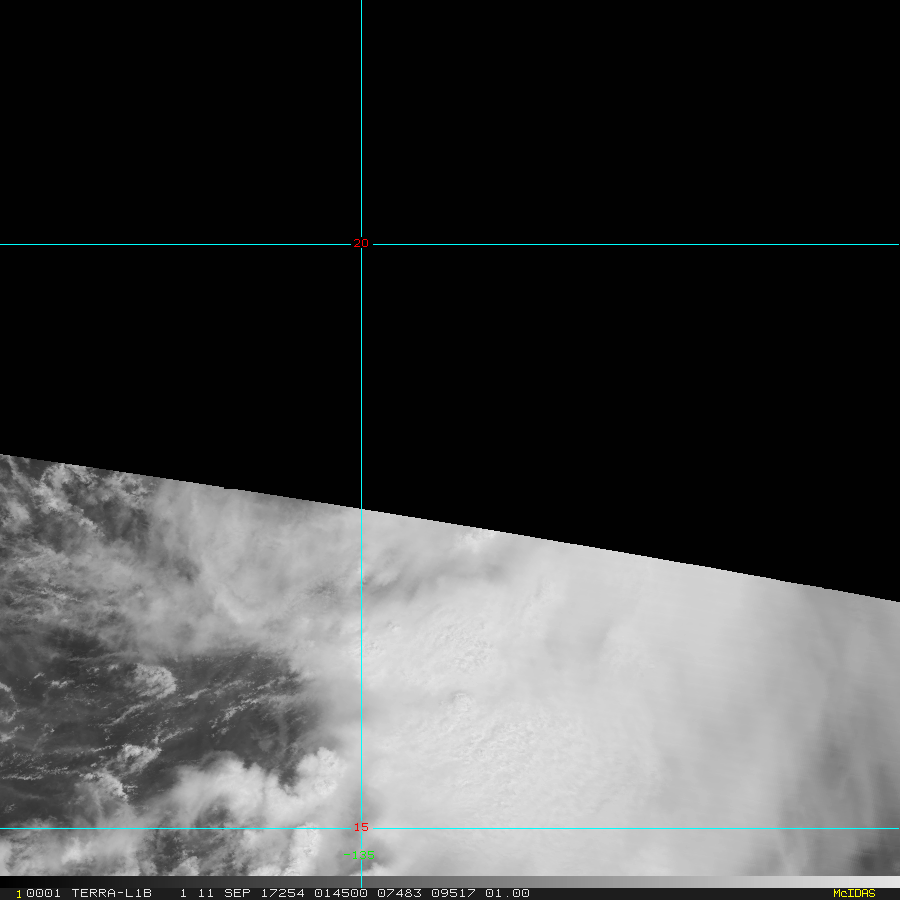Click the mid-gray section of grayscale bar

coord(459,882)
